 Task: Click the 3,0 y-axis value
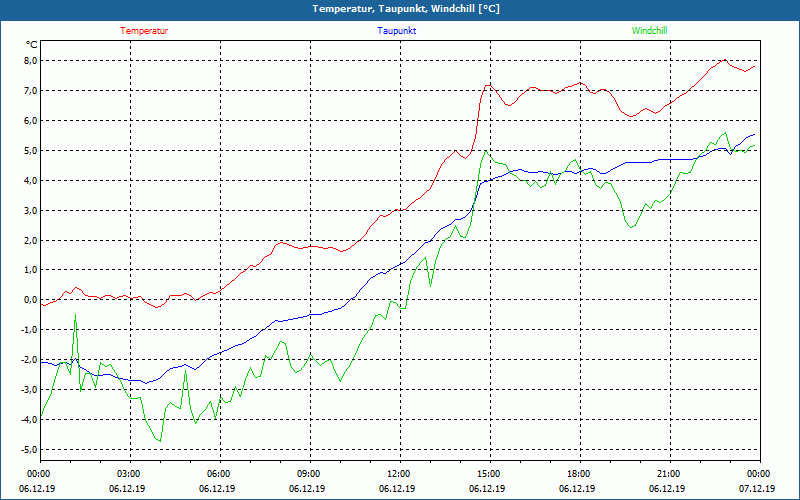click(x=31, y=211)
